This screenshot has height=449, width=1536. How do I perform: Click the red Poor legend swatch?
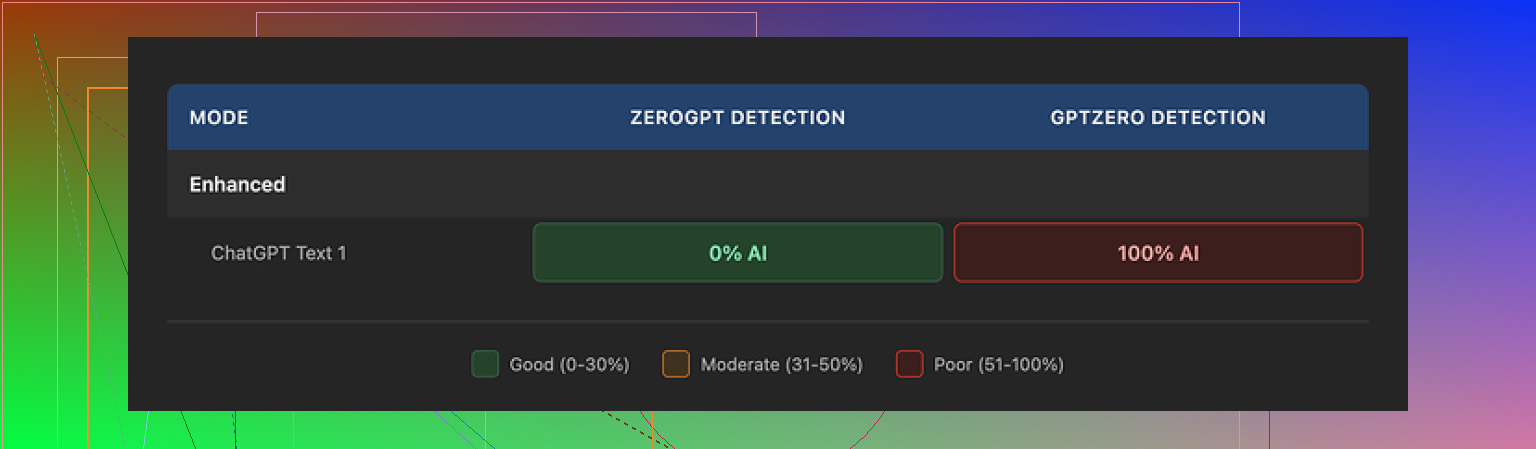(x=909, y=364)
